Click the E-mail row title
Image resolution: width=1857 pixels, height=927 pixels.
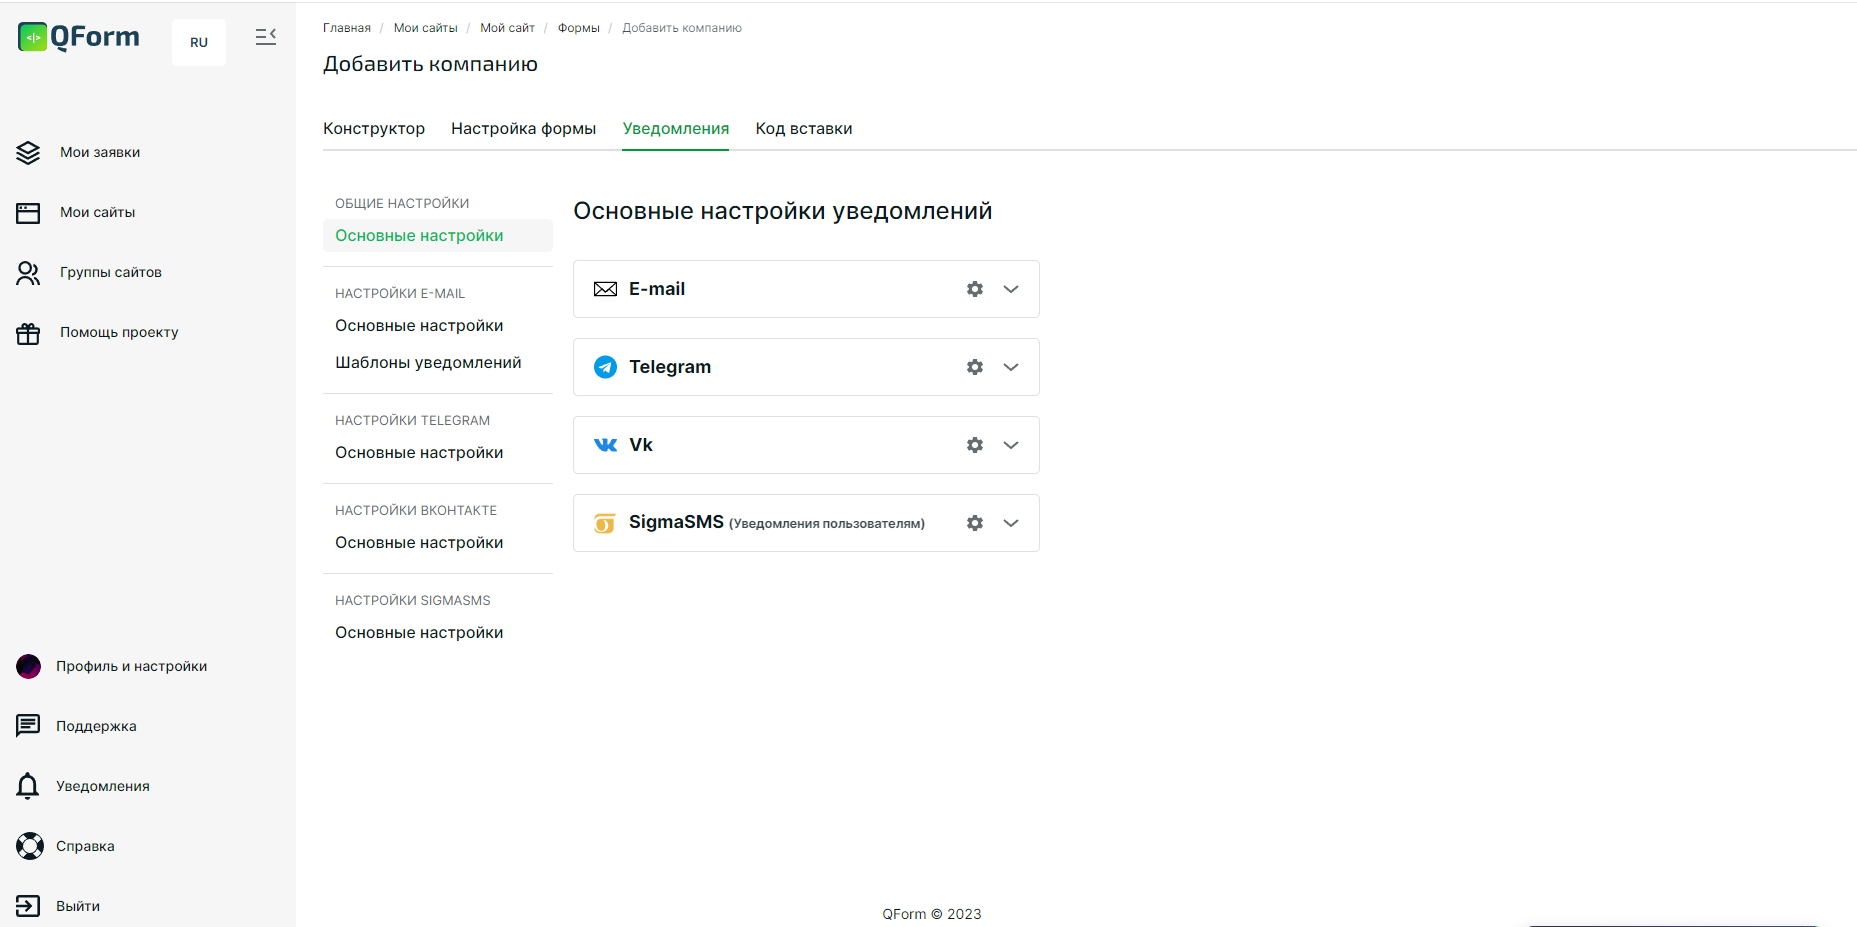click(657, 289)
